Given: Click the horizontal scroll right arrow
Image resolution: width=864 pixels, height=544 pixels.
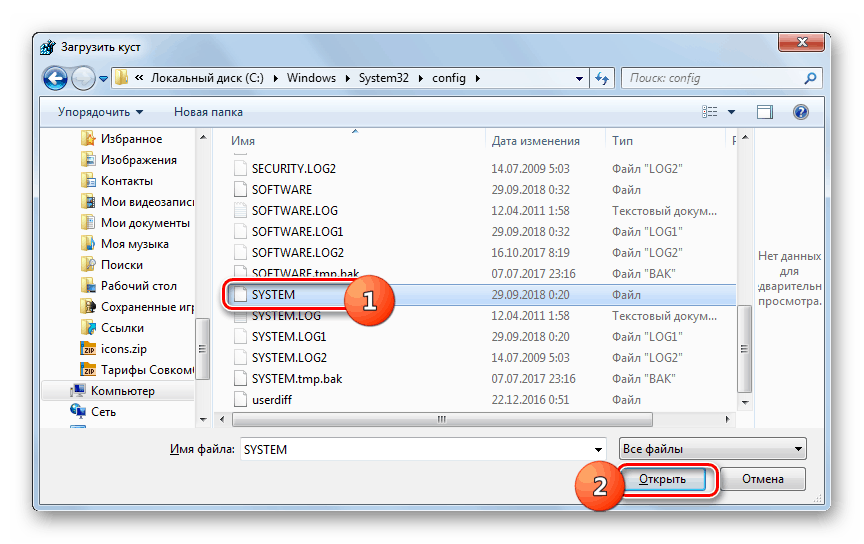Looking at the screenshot, I should click(727, 419).
